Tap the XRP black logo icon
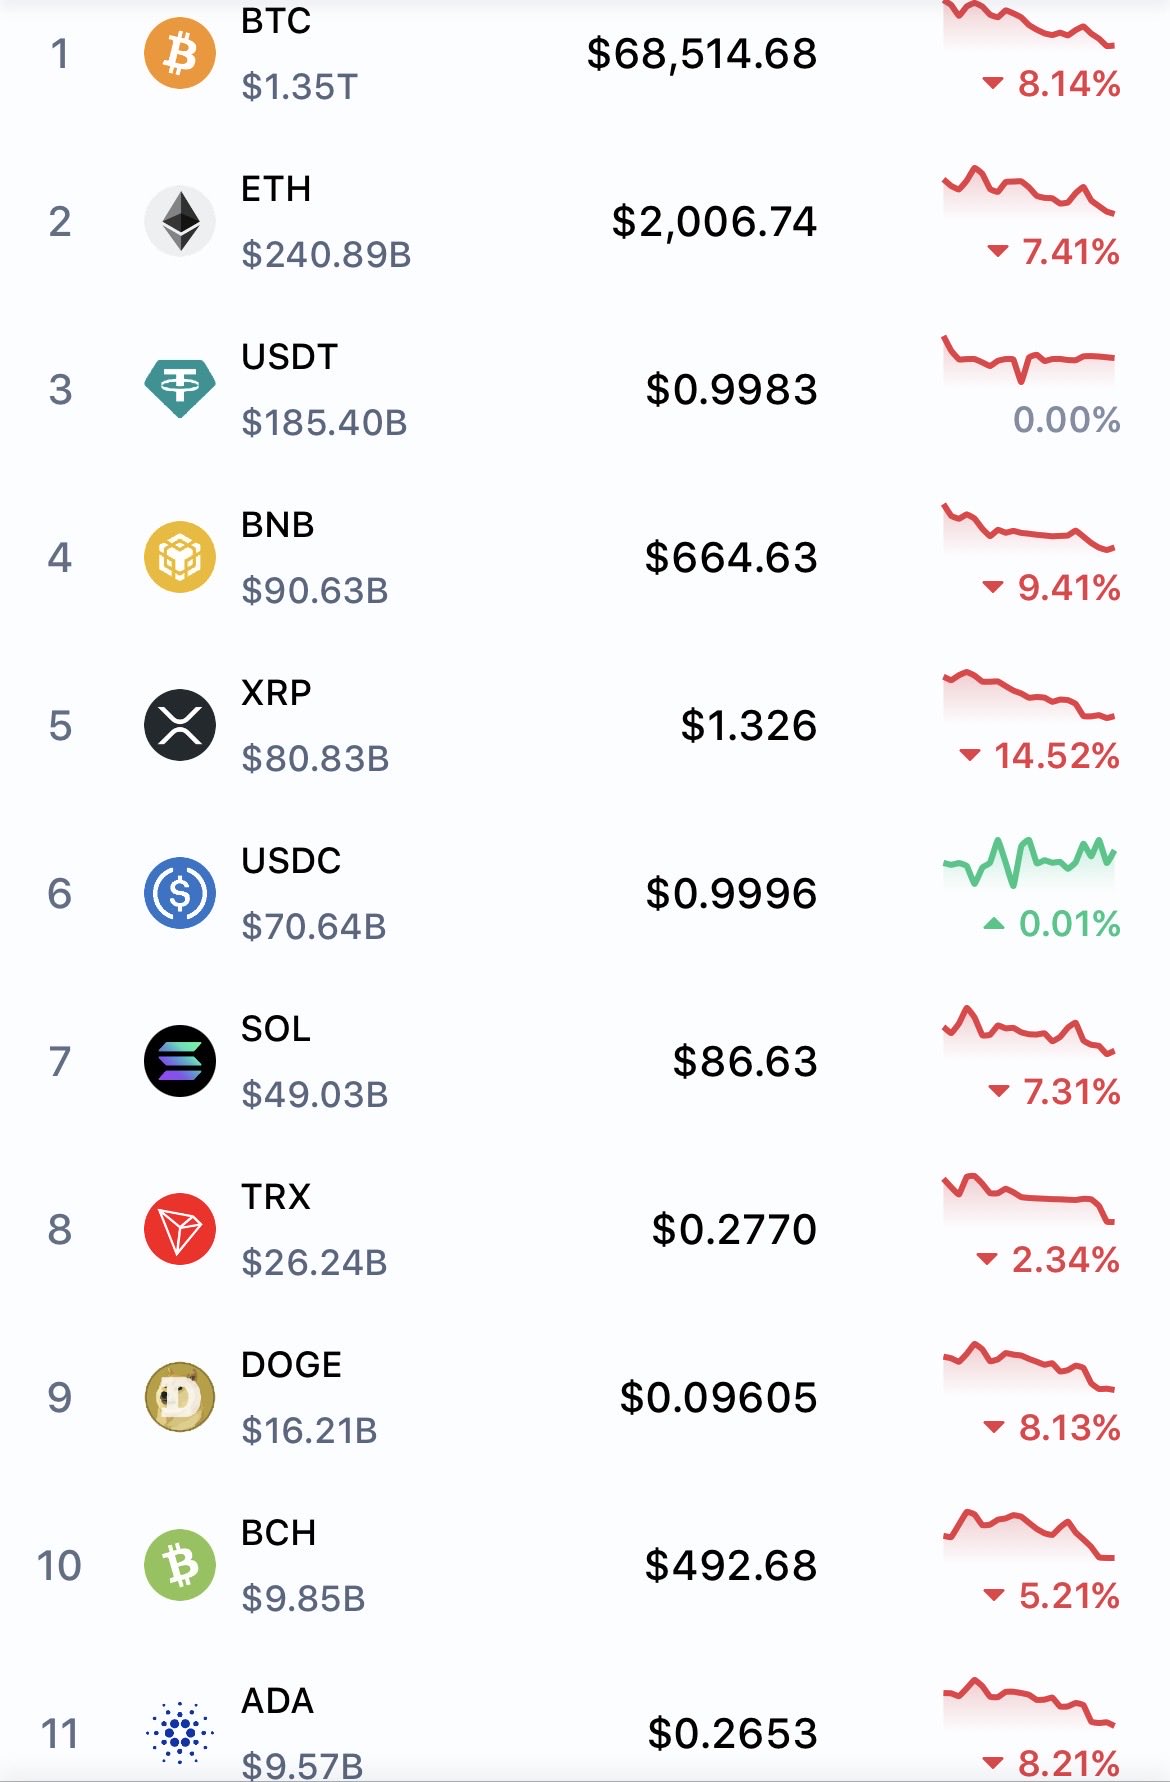The width and height of the screenshot is (1170, 1782). coord(180,725)
